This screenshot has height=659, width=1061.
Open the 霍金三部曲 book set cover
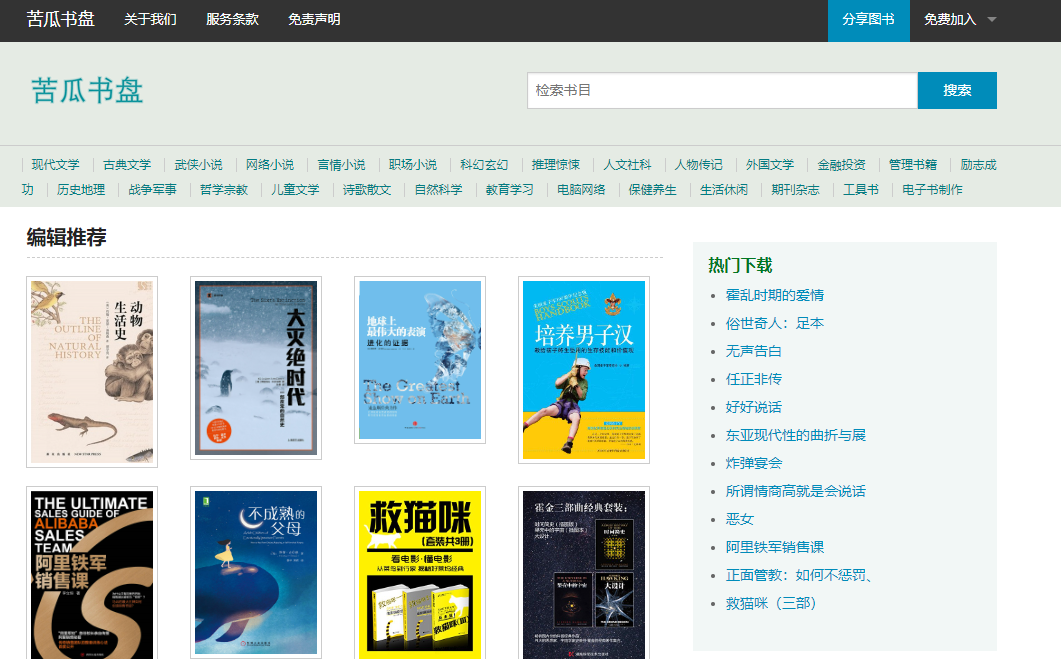pyautogui.click(x=584, y=574)
